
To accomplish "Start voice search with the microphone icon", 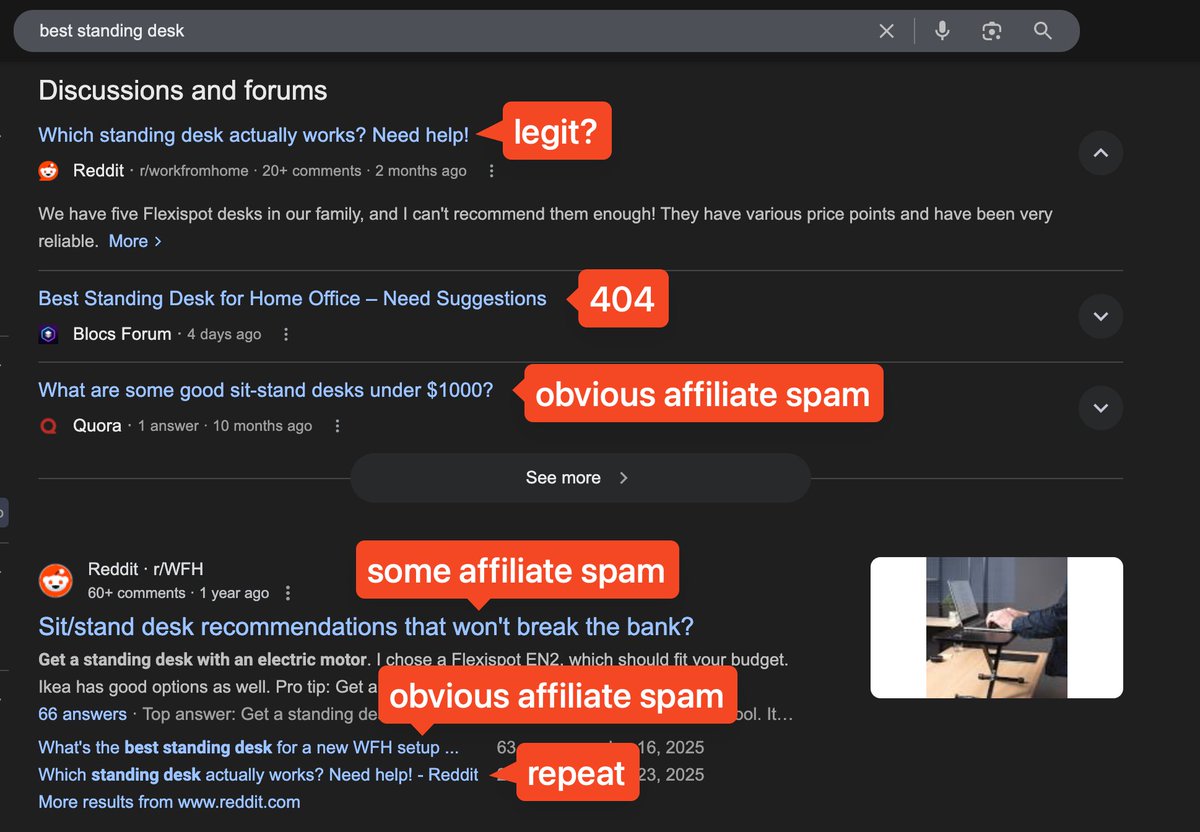I will click(x=942, y=31).
